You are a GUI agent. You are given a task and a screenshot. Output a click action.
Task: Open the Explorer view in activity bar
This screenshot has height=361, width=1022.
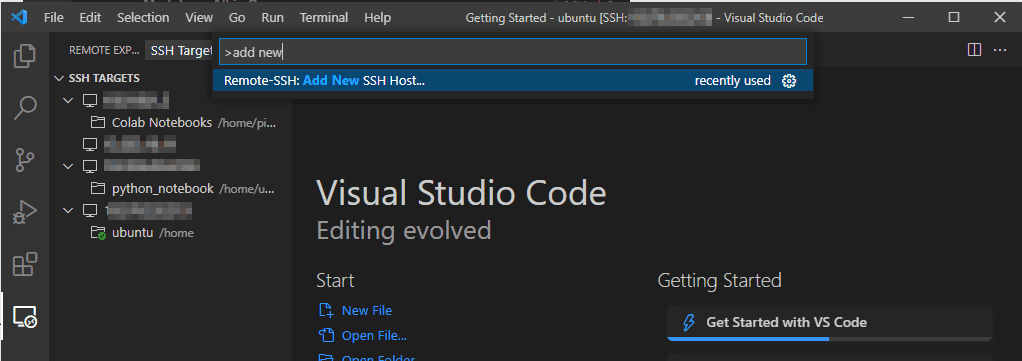pyautogui.click(x=25, y=55)
